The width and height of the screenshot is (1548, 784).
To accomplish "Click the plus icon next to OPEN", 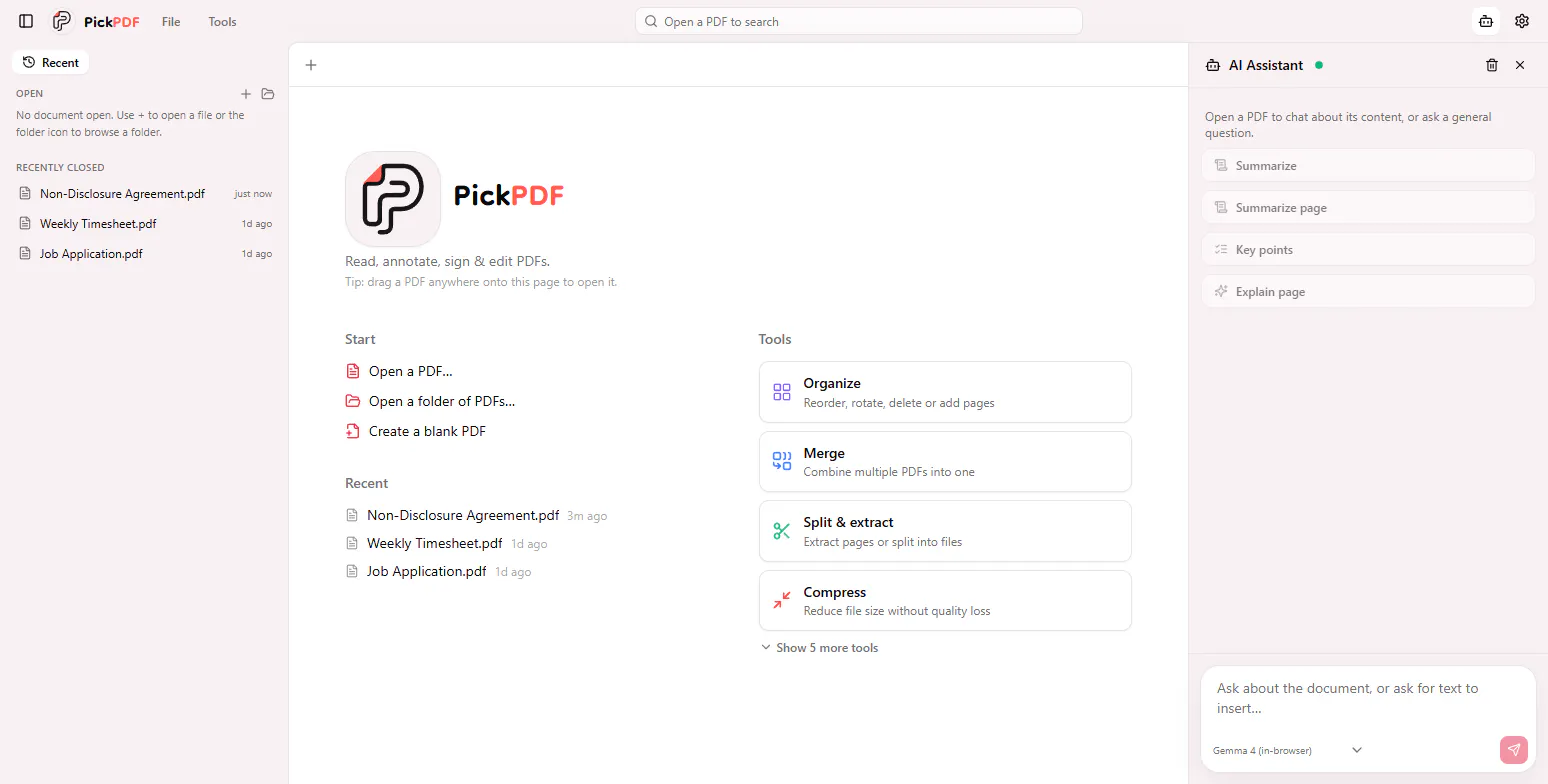I will pyautogui.click(x=246, y=94).
